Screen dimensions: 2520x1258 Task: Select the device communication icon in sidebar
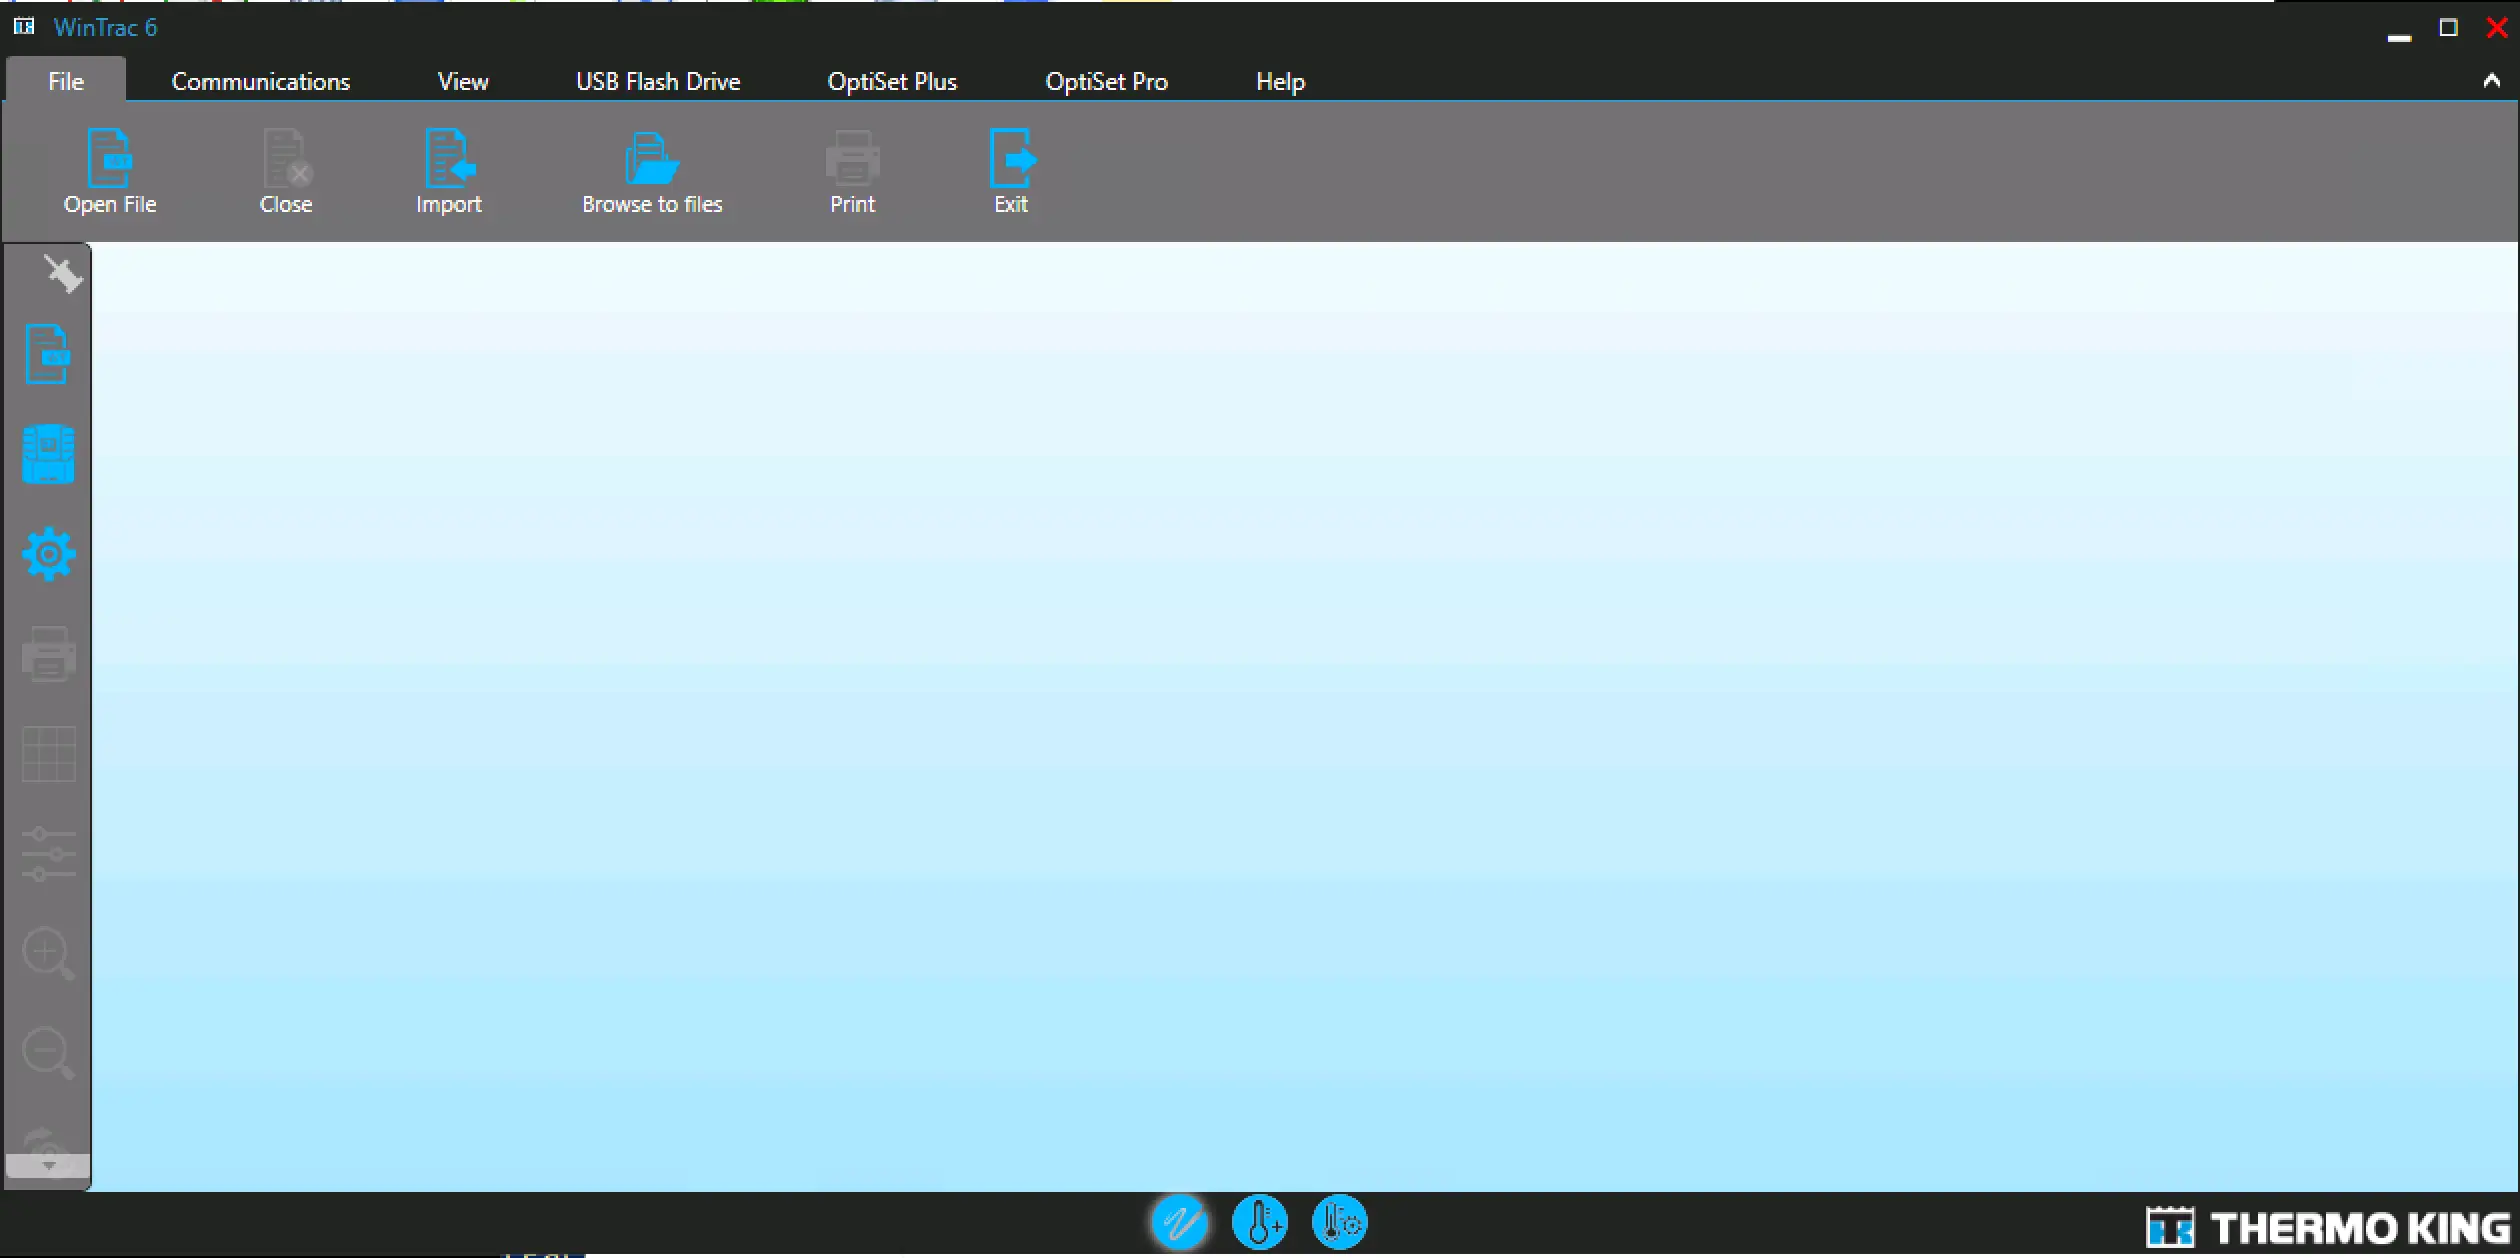point(47,455)
